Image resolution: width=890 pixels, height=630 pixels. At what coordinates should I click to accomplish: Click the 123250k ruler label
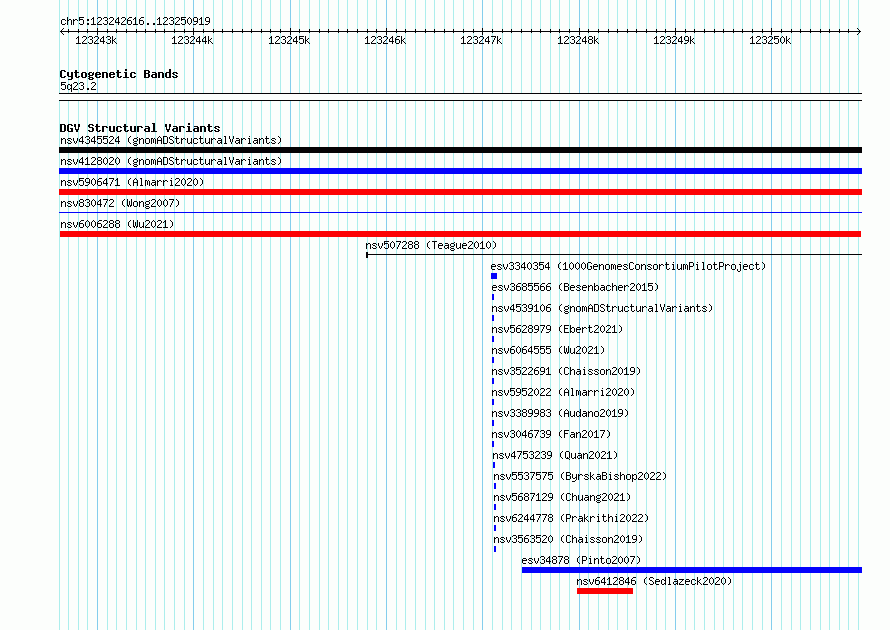(770, 40)
